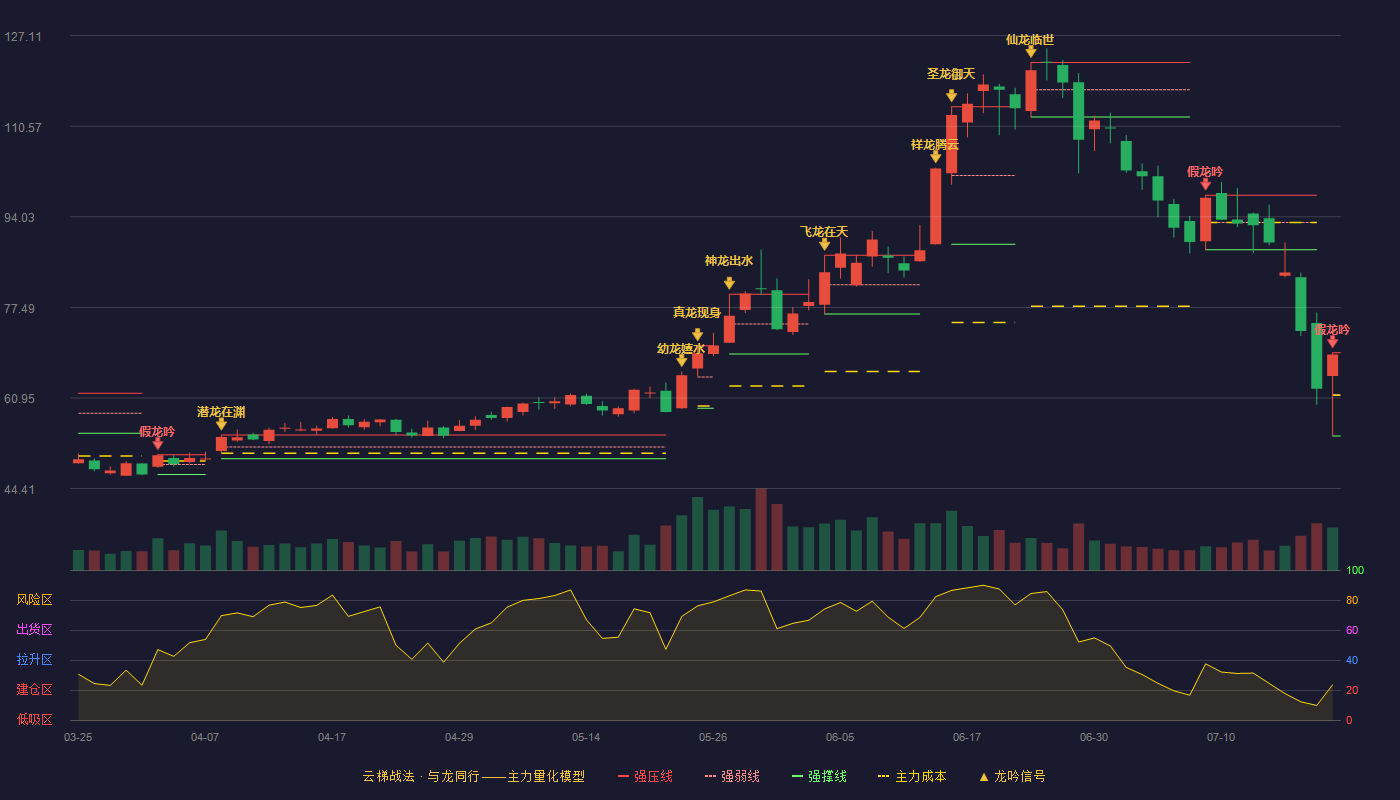Click the magenta 60 indicator scale value
The height and width of the screenshot is (800, 1400).
pos(1352,630)
